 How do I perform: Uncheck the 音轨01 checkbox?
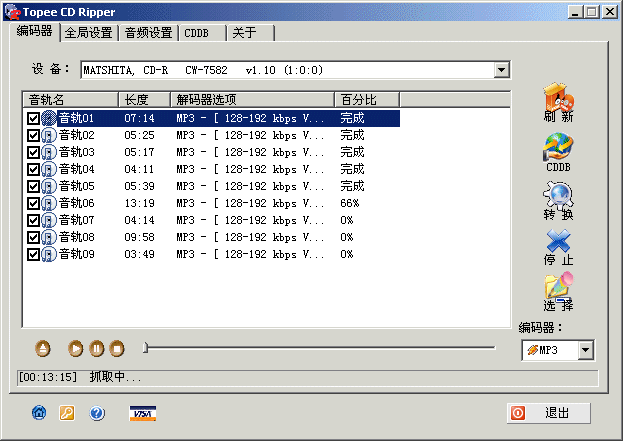[33, 118]
